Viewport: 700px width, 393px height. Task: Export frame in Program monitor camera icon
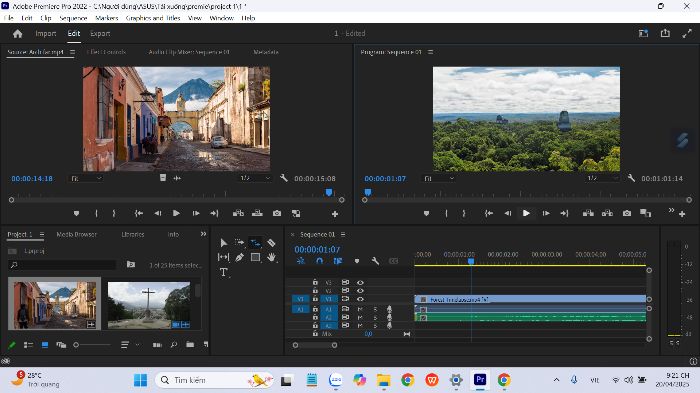(x=627, y=213)
